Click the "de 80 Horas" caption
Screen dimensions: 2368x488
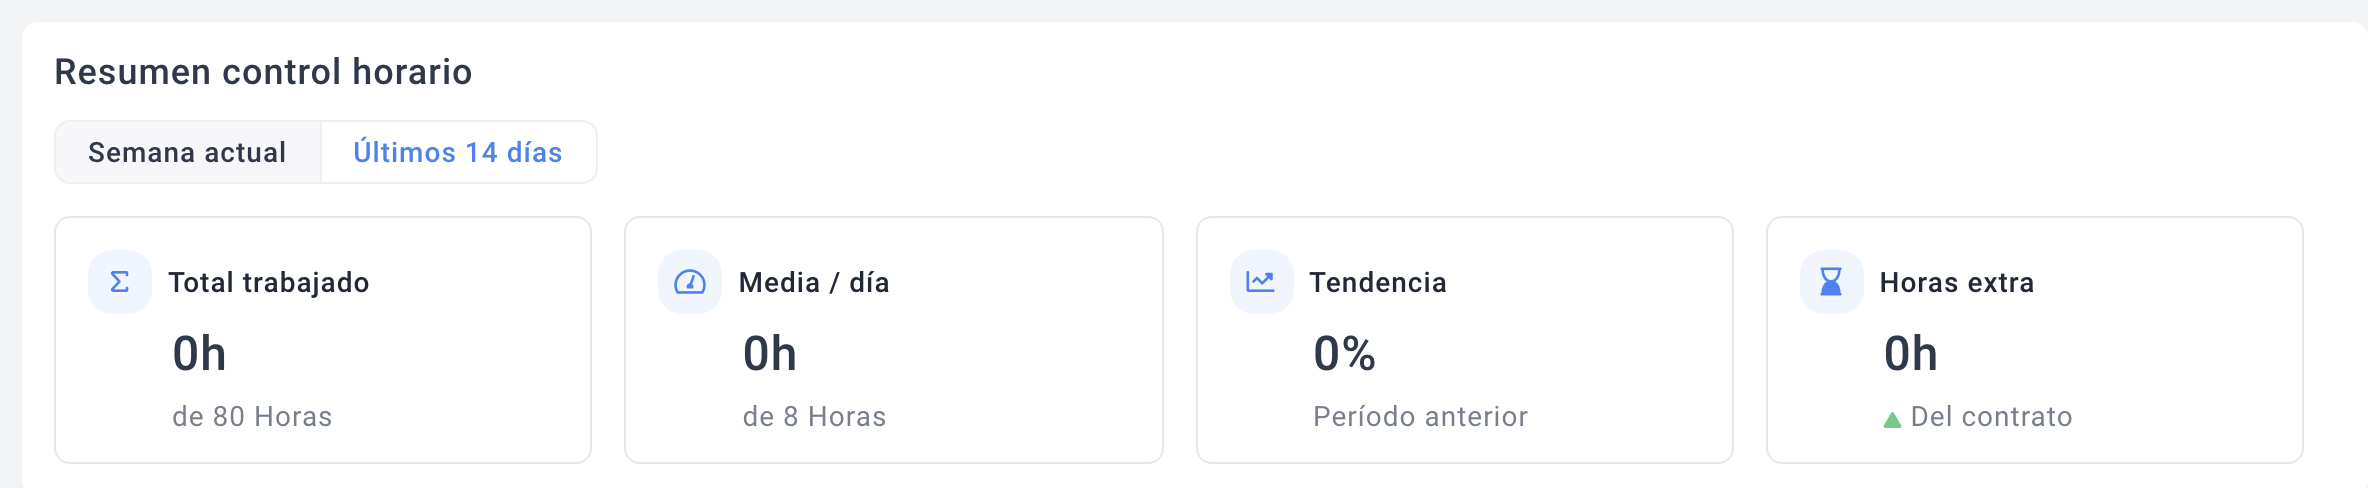coord(252,416)
